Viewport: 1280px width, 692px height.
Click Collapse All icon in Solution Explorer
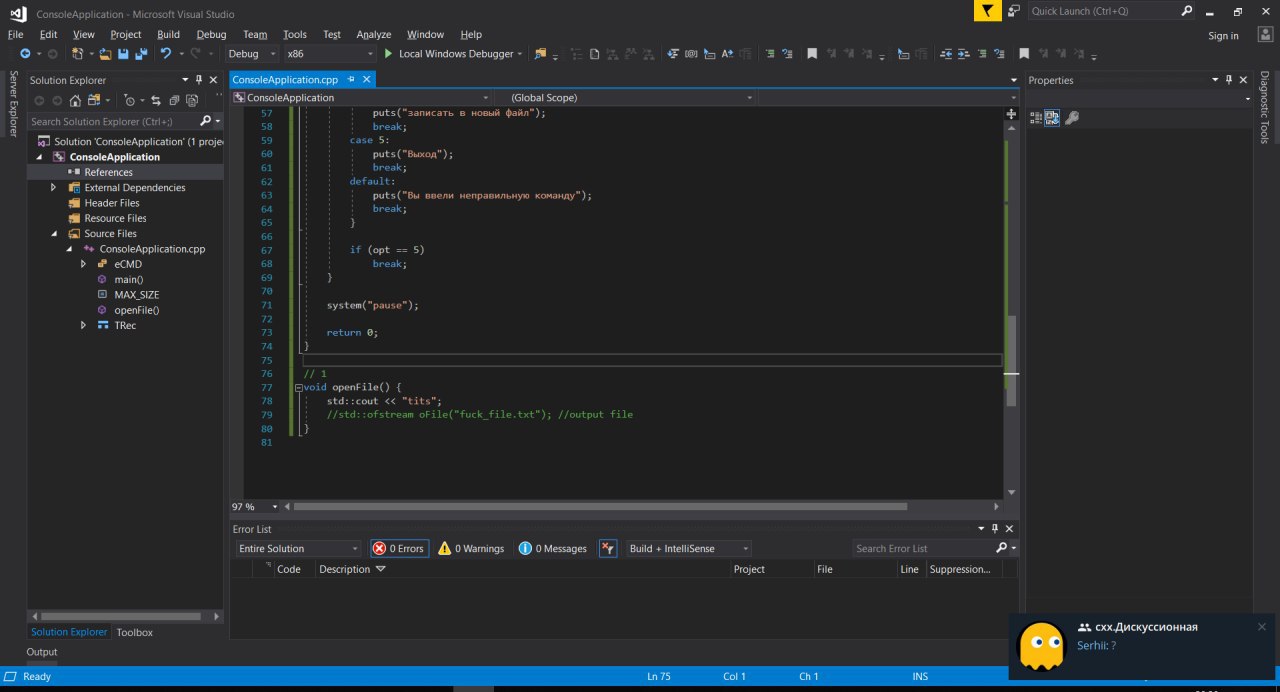coord(174,100)
